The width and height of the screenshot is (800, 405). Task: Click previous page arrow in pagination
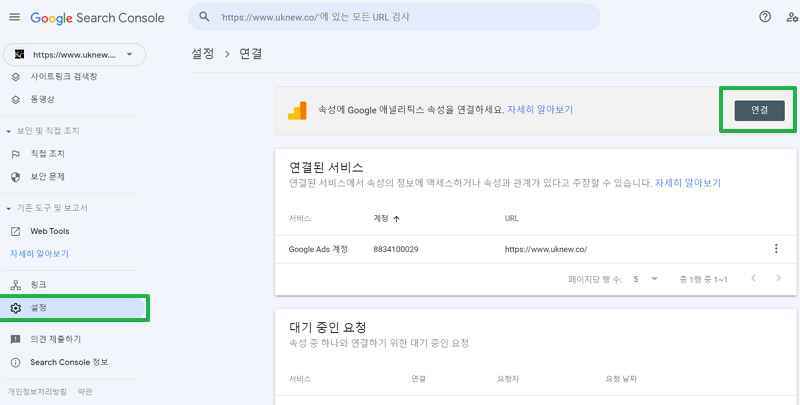pyautogui.click(x=754, y=279)
